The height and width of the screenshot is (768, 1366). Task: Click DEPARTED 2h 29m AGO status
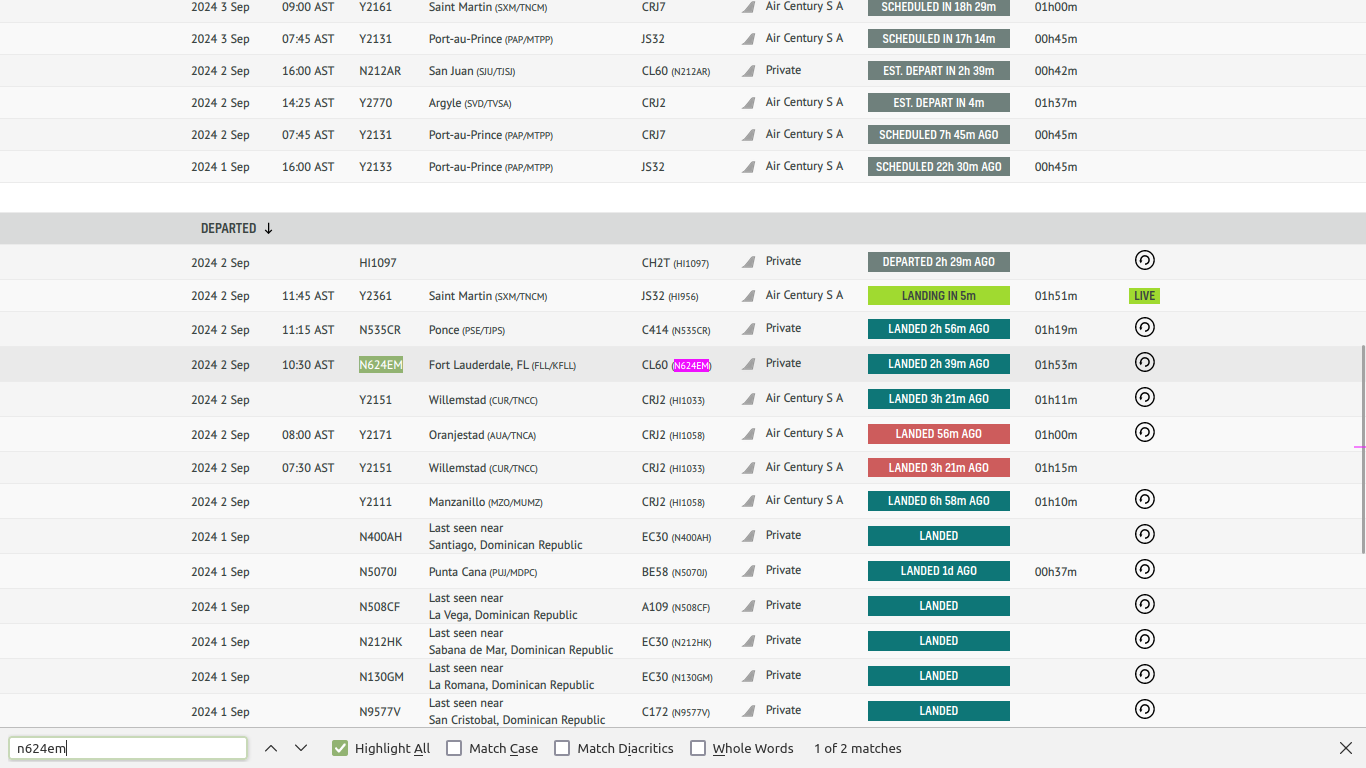939,262
